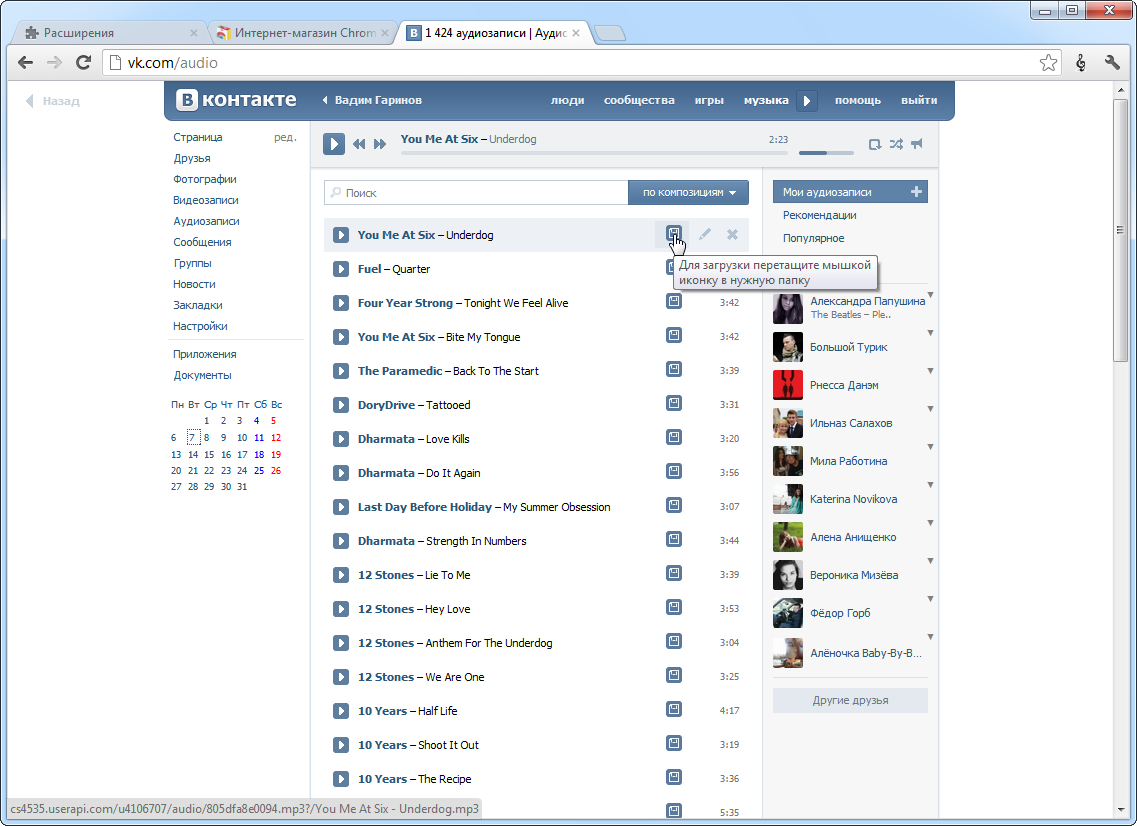
Task: Click ред. edit link beside Страница
Action: pos(285,137)
